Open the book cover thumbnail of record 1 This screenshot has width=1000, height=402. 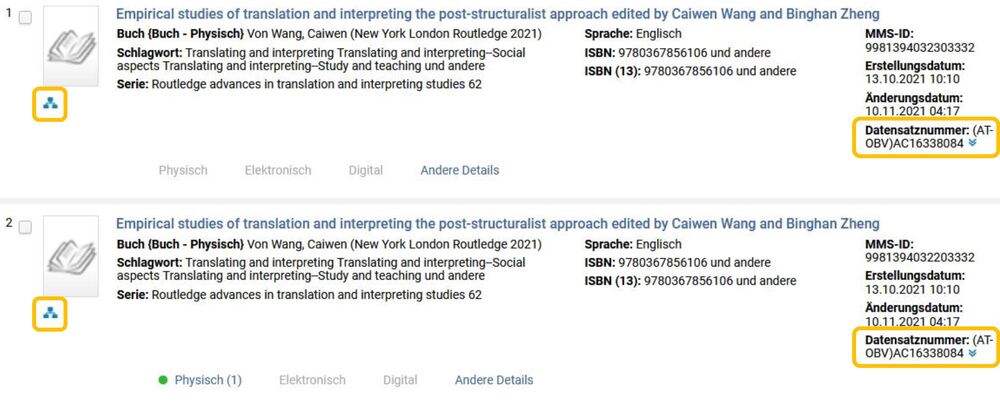coord(71,46)
